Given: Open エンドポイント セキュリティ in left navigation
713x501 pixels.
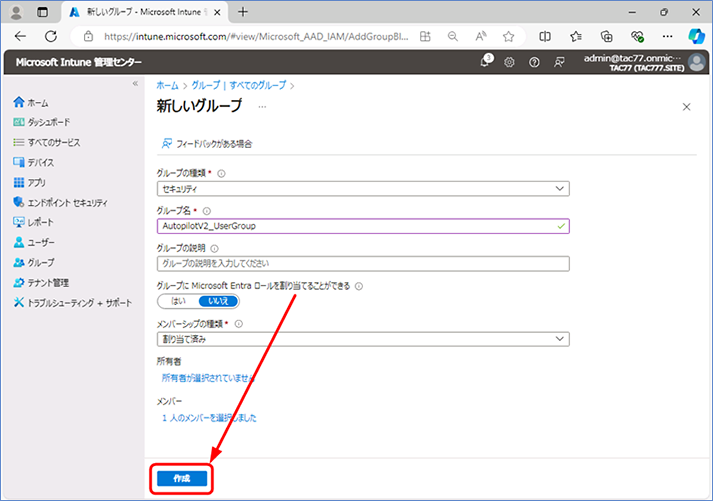Looking at the screenshot, I should (60, 202).
